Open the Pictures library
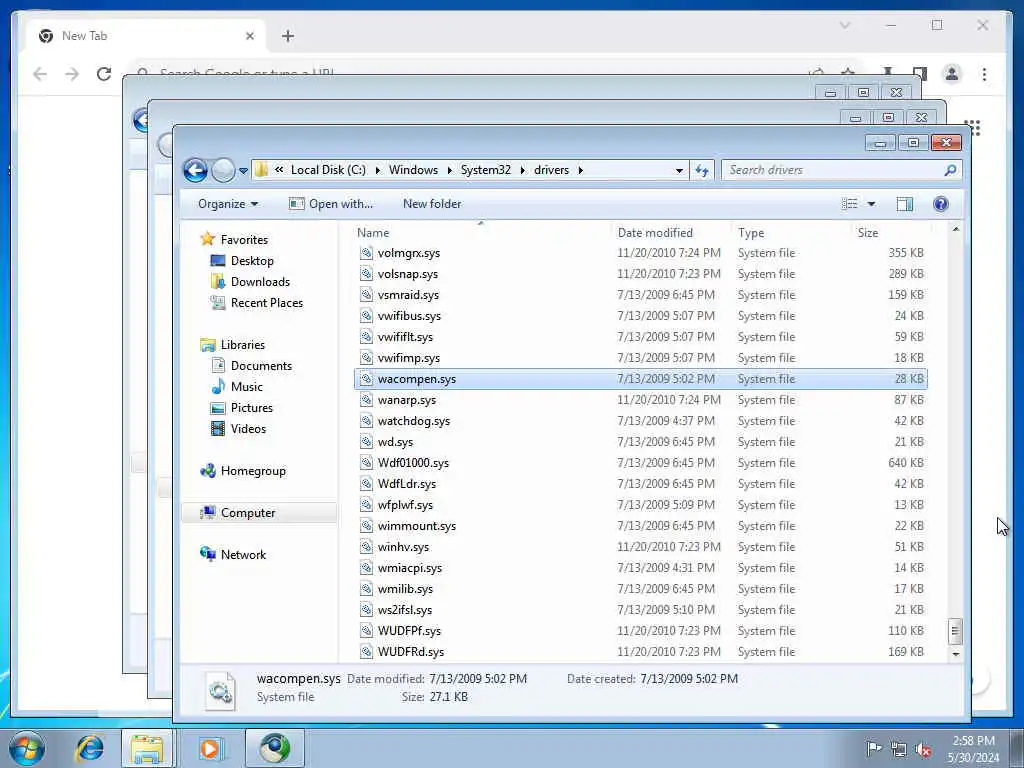 (x=251, y=408)
